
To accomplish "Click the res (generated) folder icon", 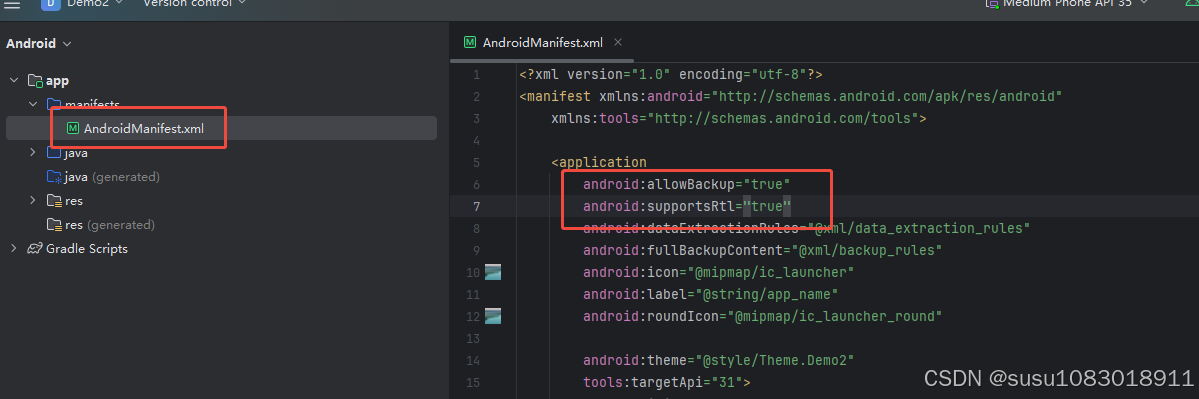I will click(x=54, y=225).
